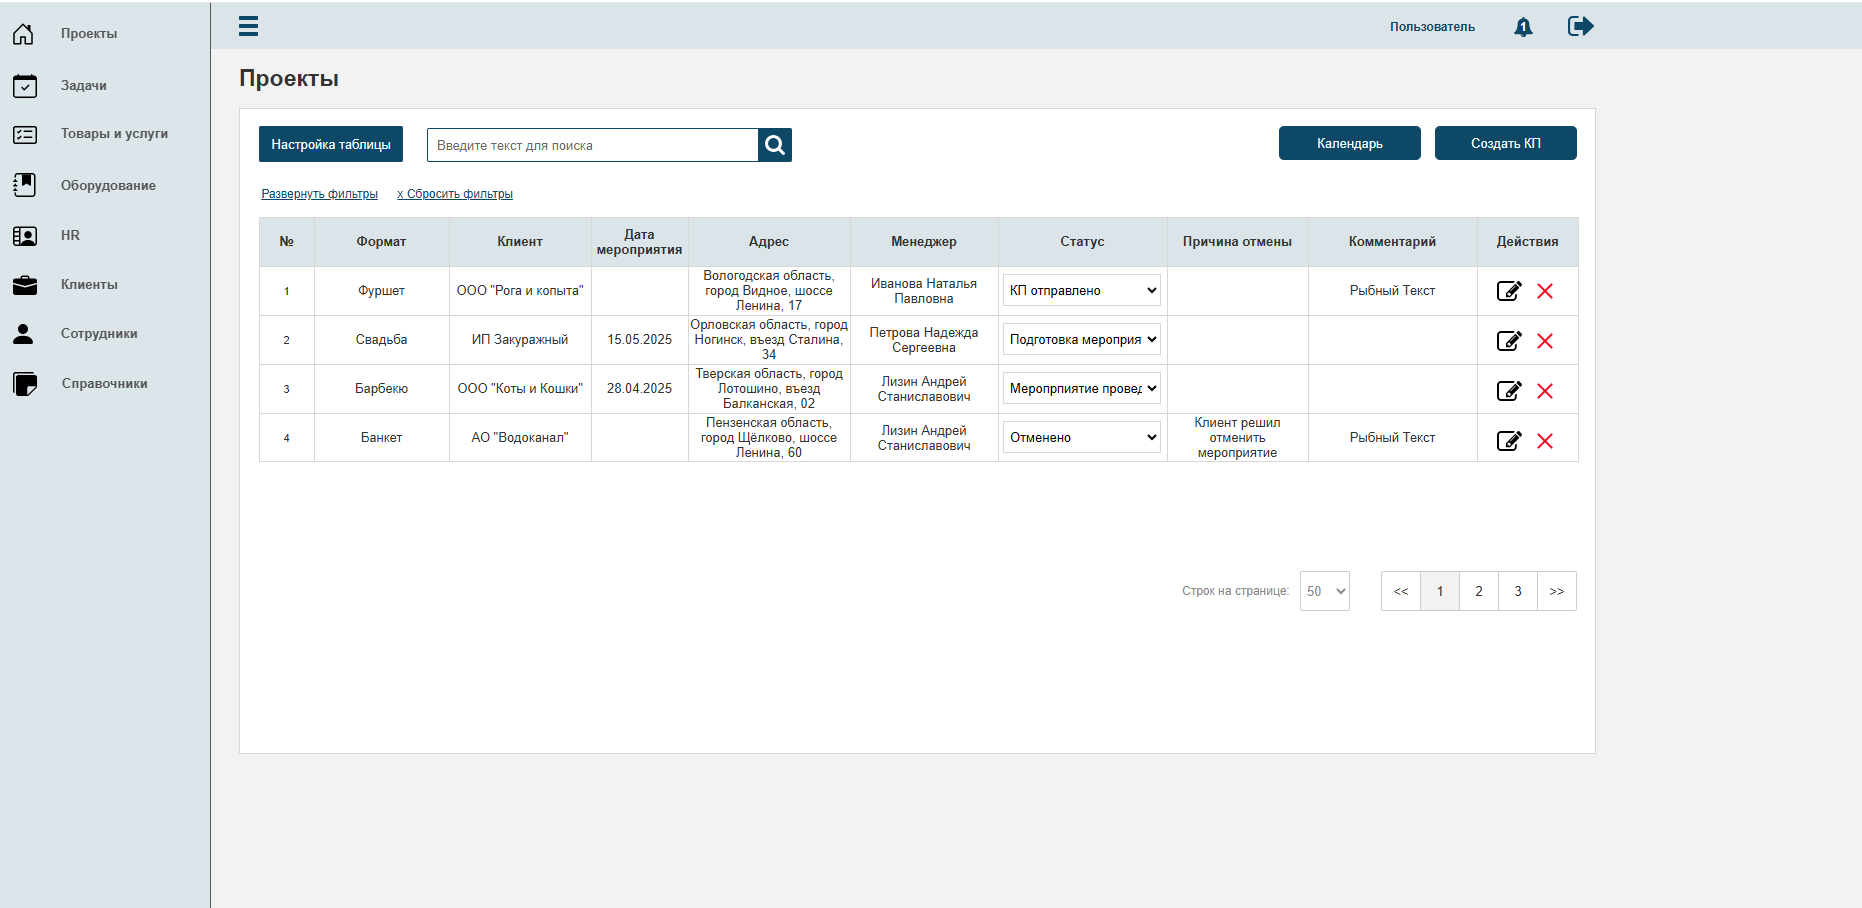Viewport: 1862px width, 908px height.
Task: Click Сбросить фильтры link
Action: [x=455, y=194]
